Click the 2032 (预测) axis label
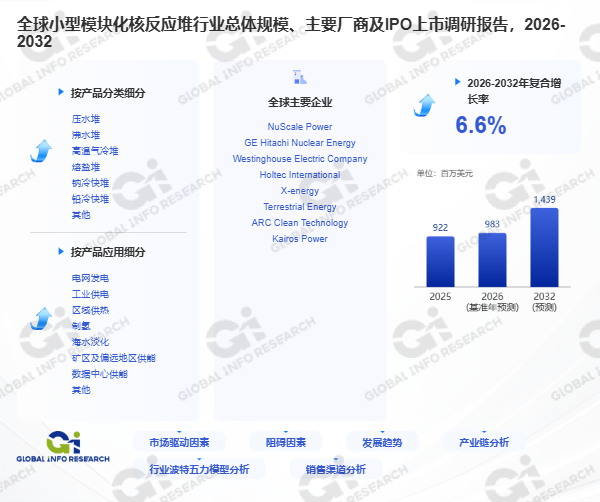This screenshot has height=502, width=600. point(545,302)
